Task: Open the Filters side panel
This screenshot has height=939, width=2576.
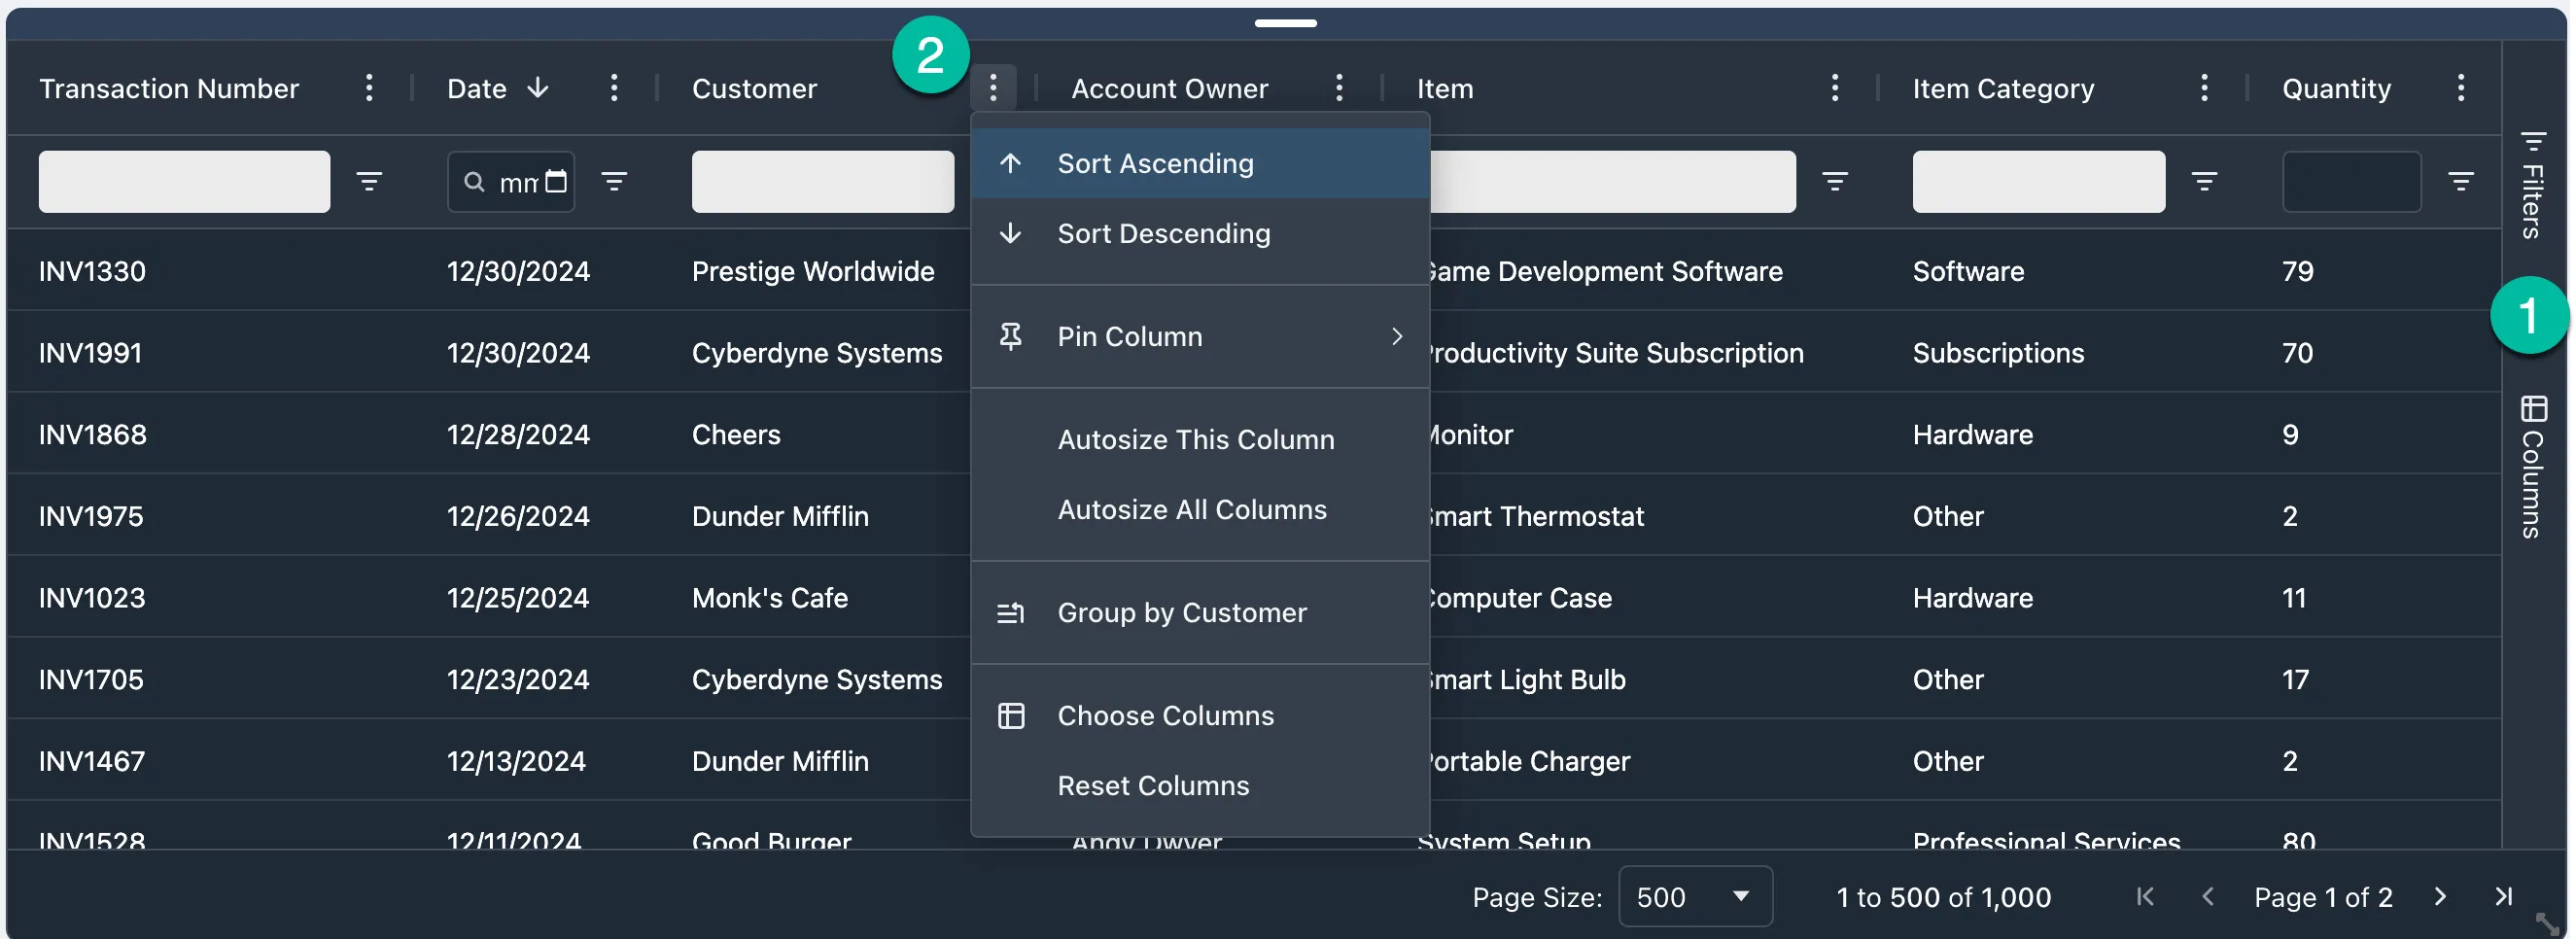Action: click(x=2531, y=185)
